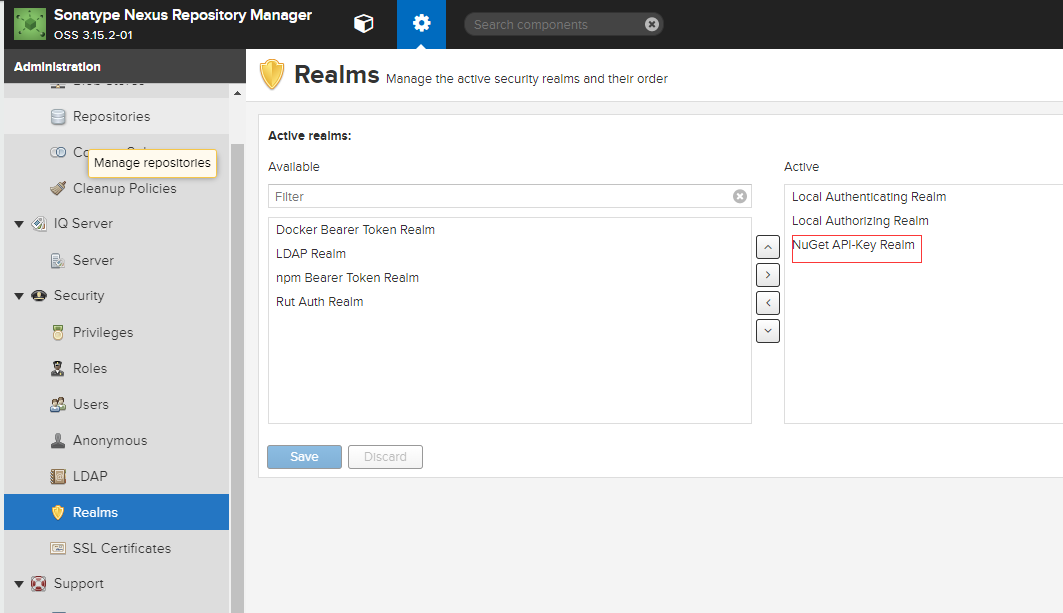Image resolution: width=1063 pixels, height=613 pixels.
Task: Select Realms in sidebar
Action: (x=117, y=512)
